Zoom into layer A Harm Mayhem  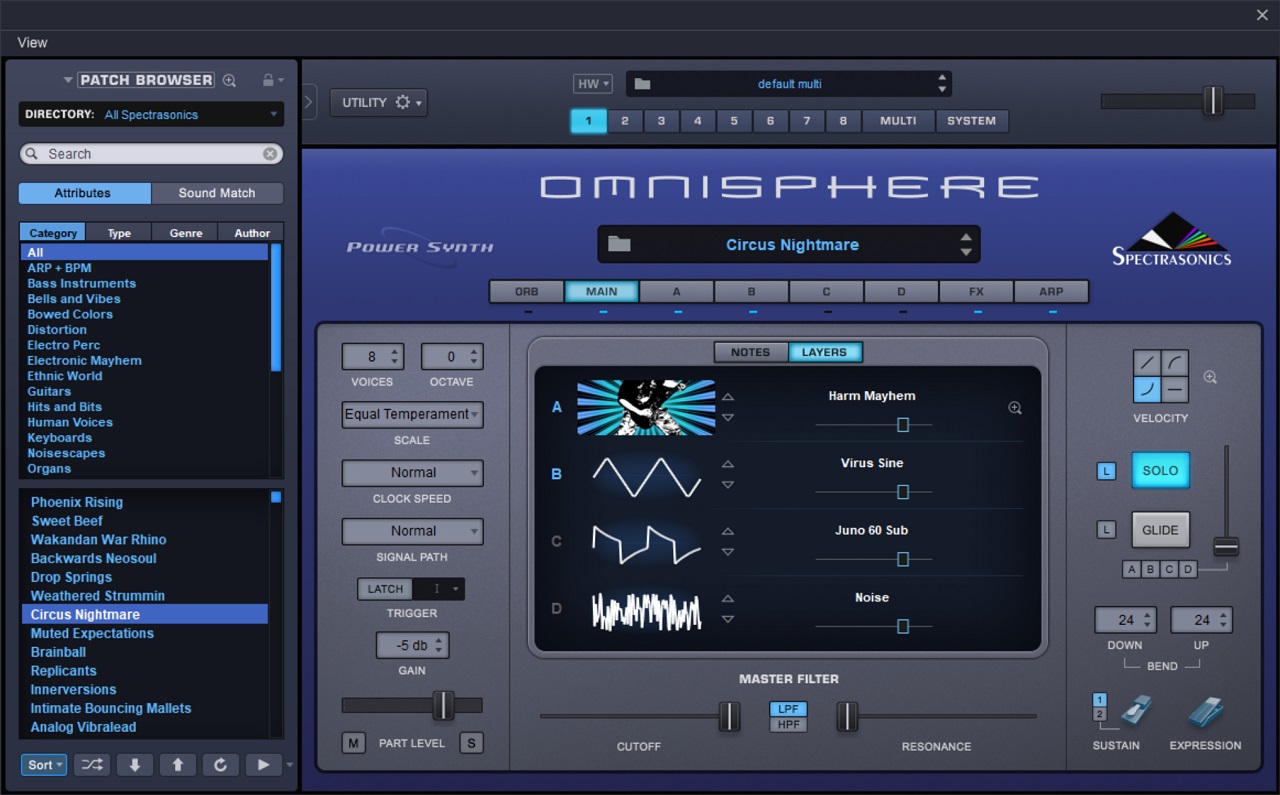pyautogui.click(x=1015, y=408)
